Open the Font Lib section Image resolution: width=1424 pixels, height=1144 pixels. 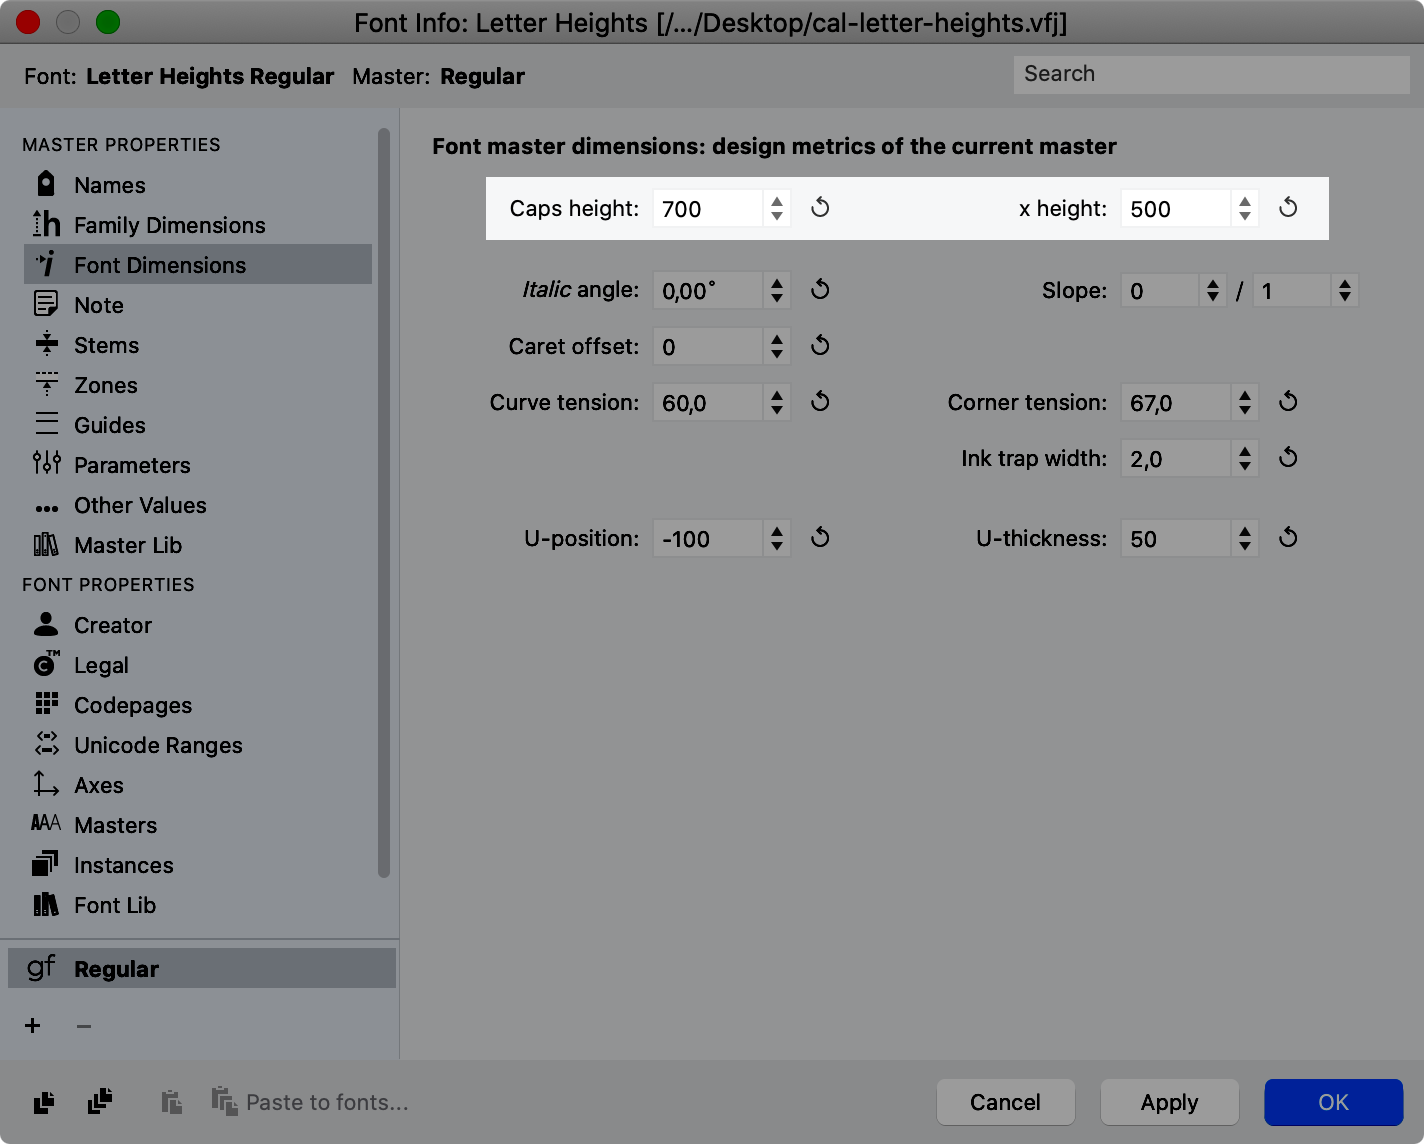pos(198,905)
